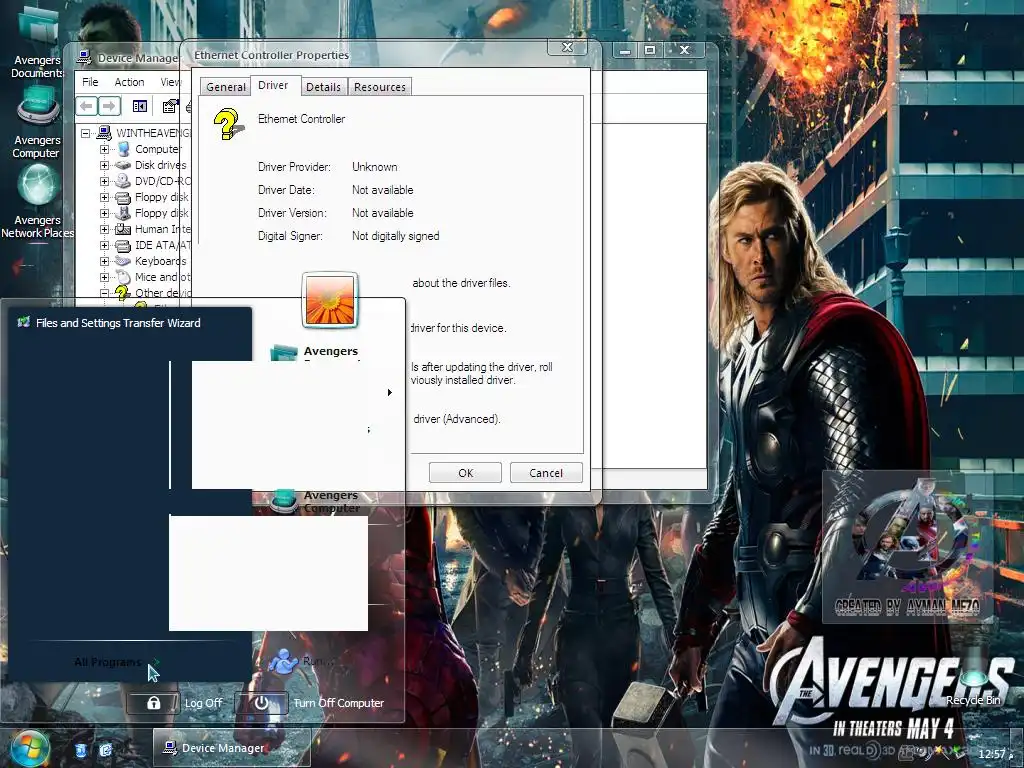Collapse the WINTHEAVENGE root node
This screenshot has height=768, width=1024.
[x=85, y=133]
